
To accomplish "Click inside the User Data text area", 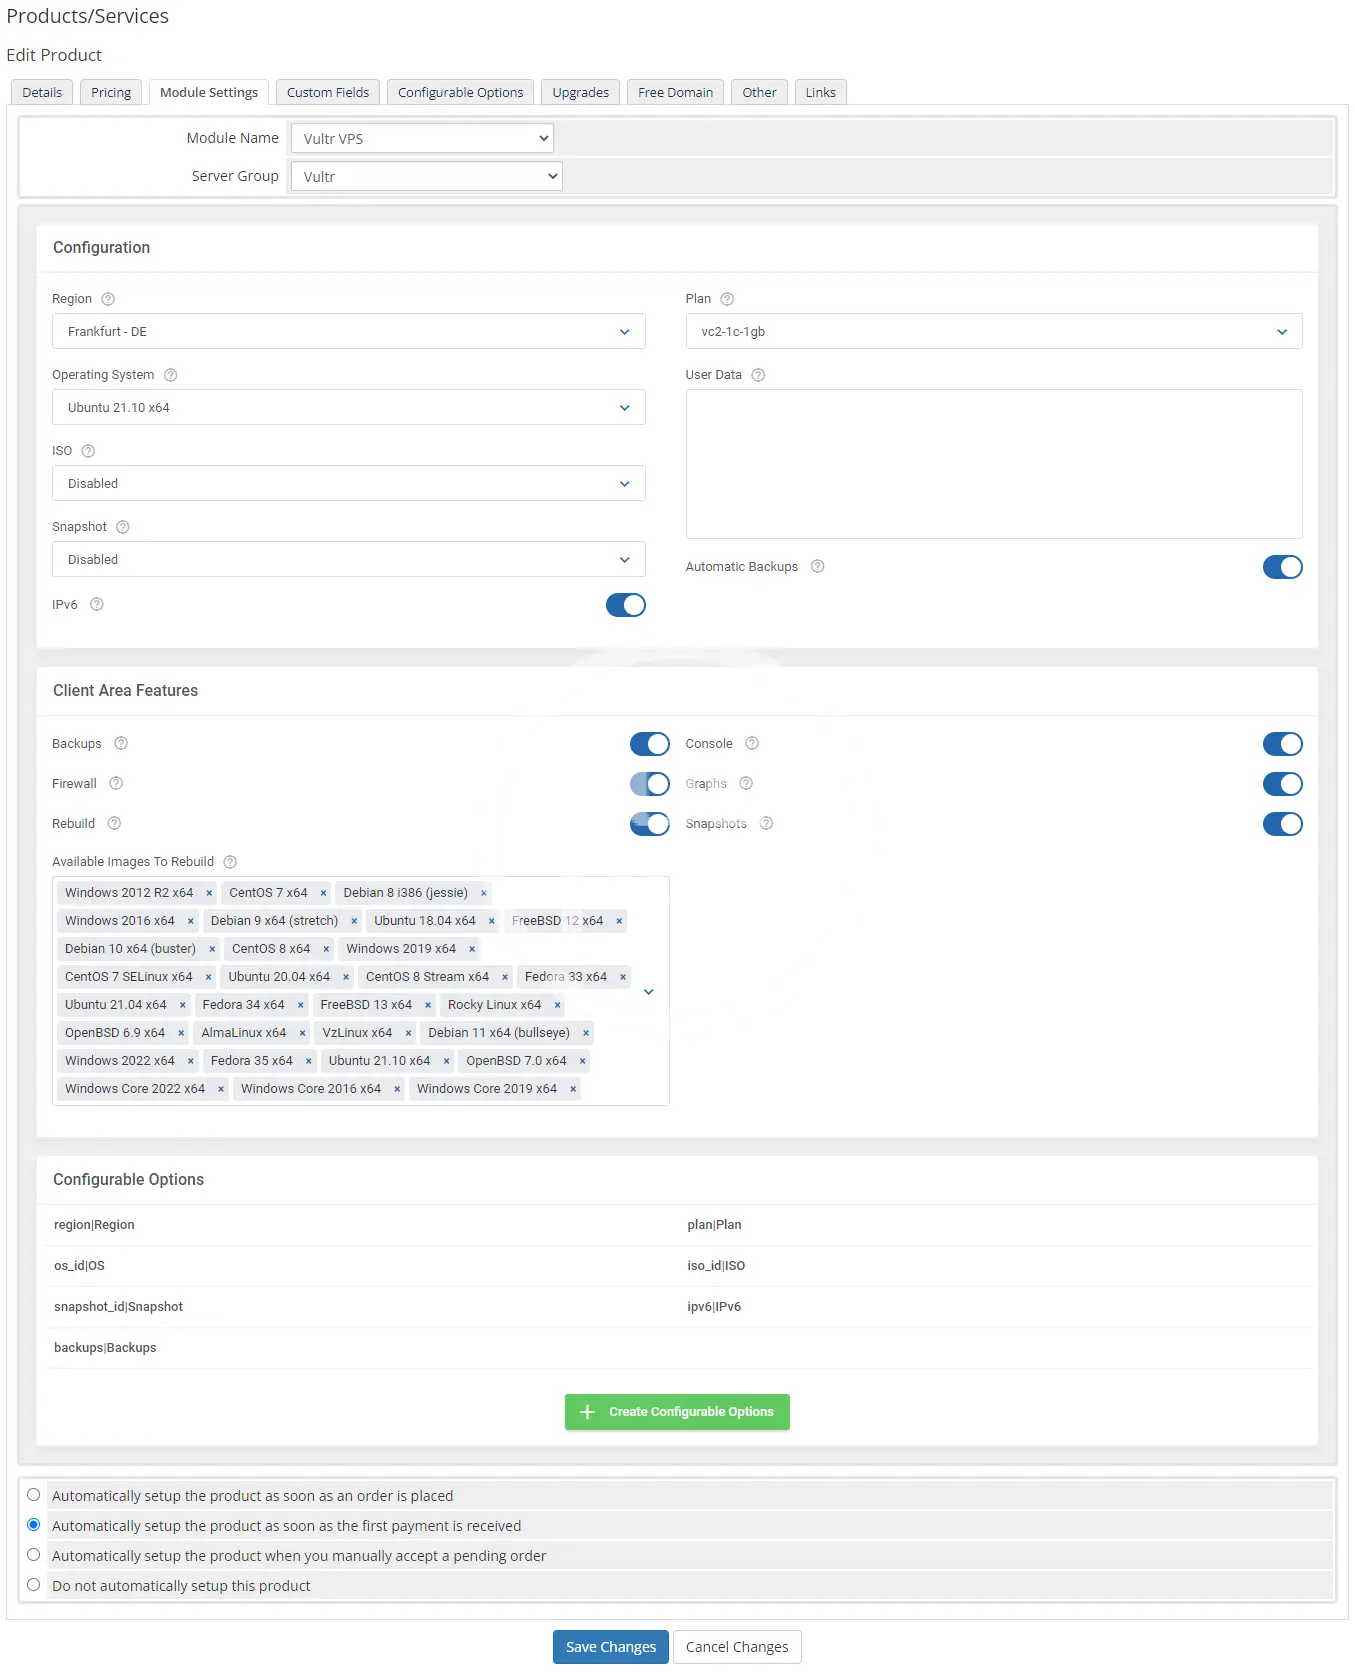I will click(993, 464).
